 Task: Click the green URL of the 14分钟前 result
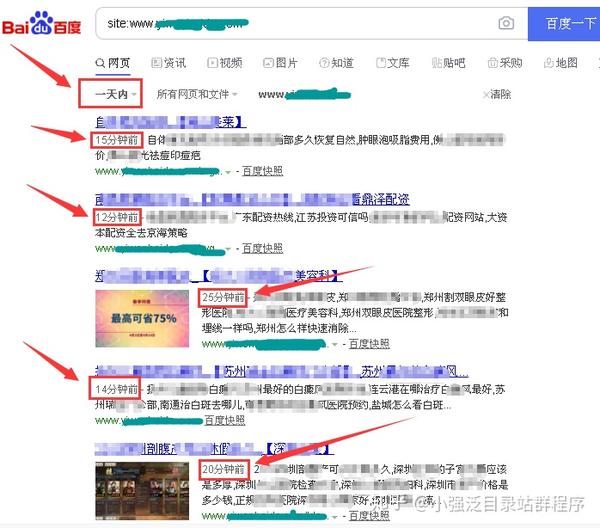149,420
